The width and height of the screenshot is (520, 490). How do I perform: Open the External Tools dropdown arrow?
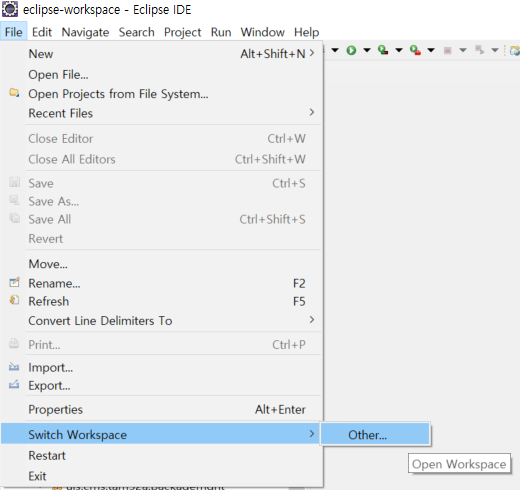pos(431,50)
